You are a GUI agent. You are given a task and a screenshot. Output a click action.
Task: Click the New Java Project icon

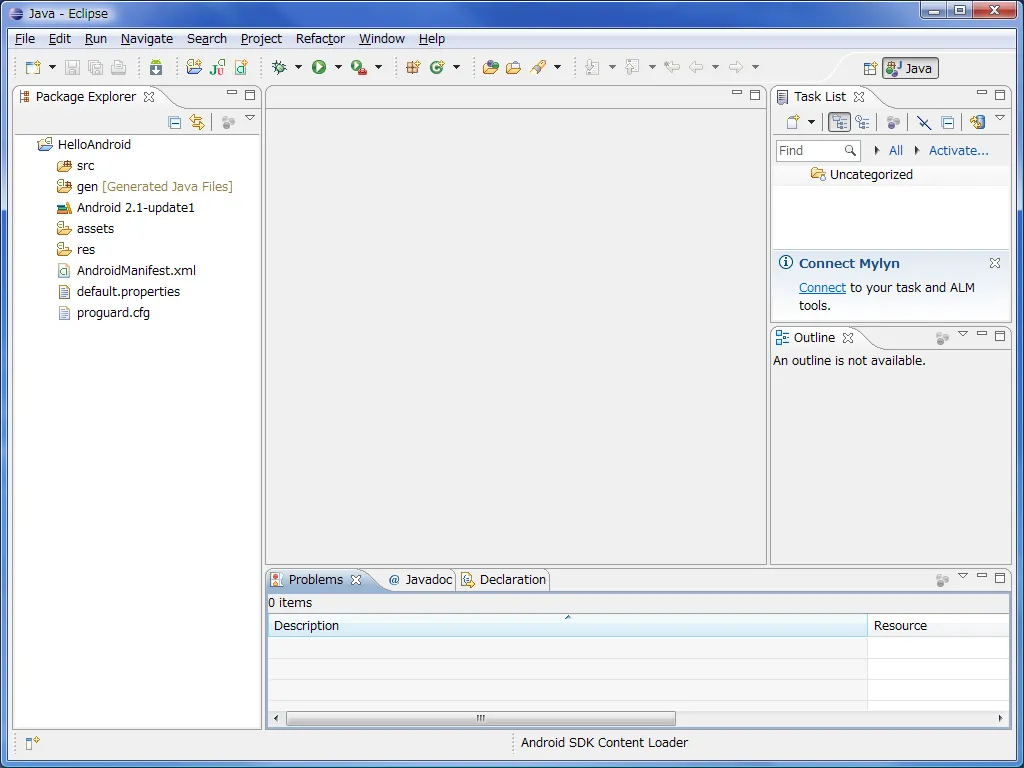(194, 67)
